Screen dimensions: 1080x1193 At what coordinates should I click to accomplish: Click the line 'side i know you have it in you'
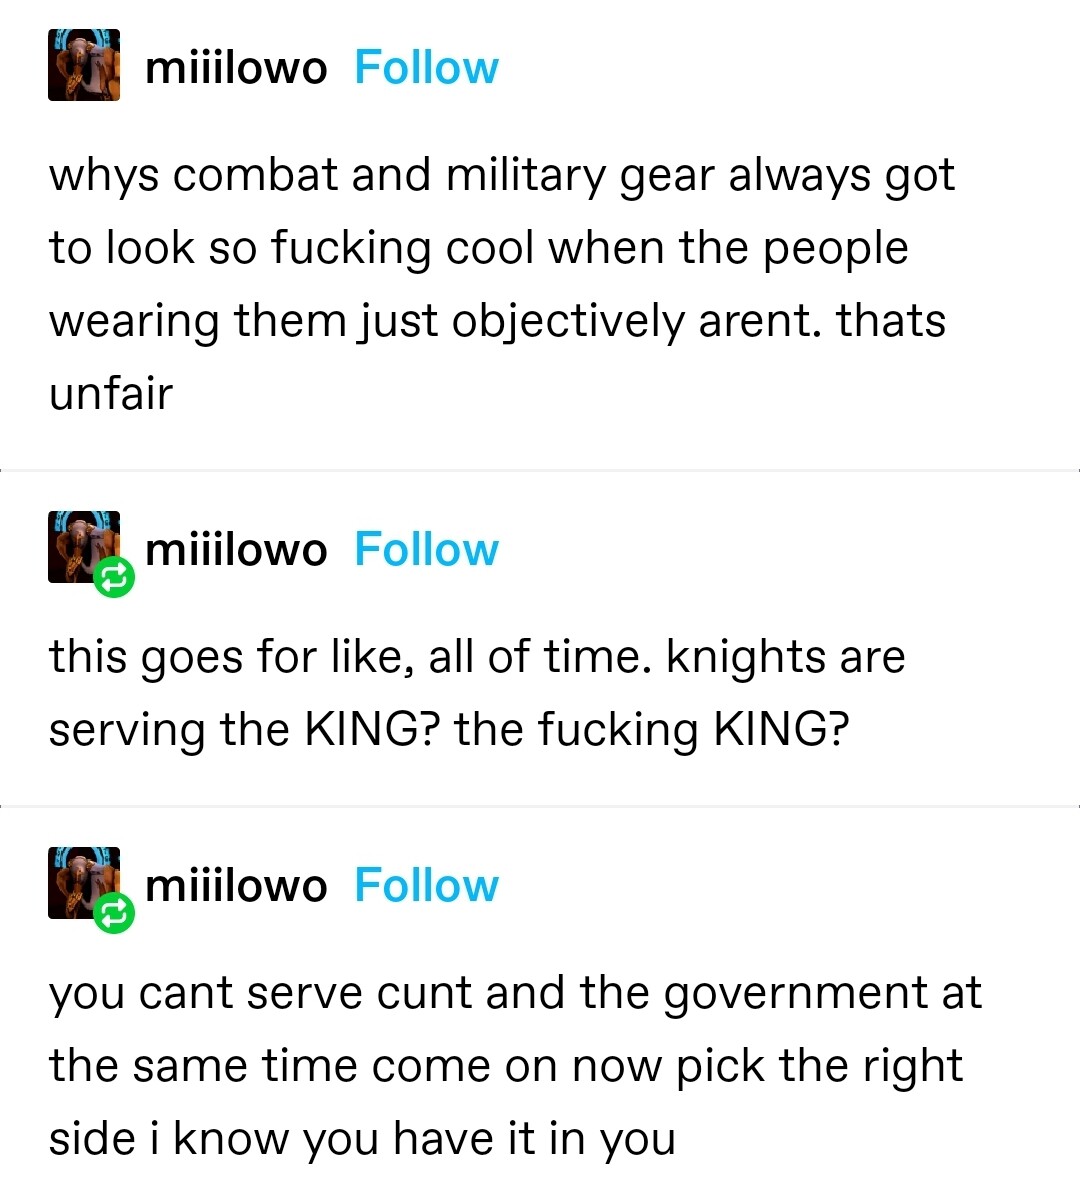[362, 1140]
